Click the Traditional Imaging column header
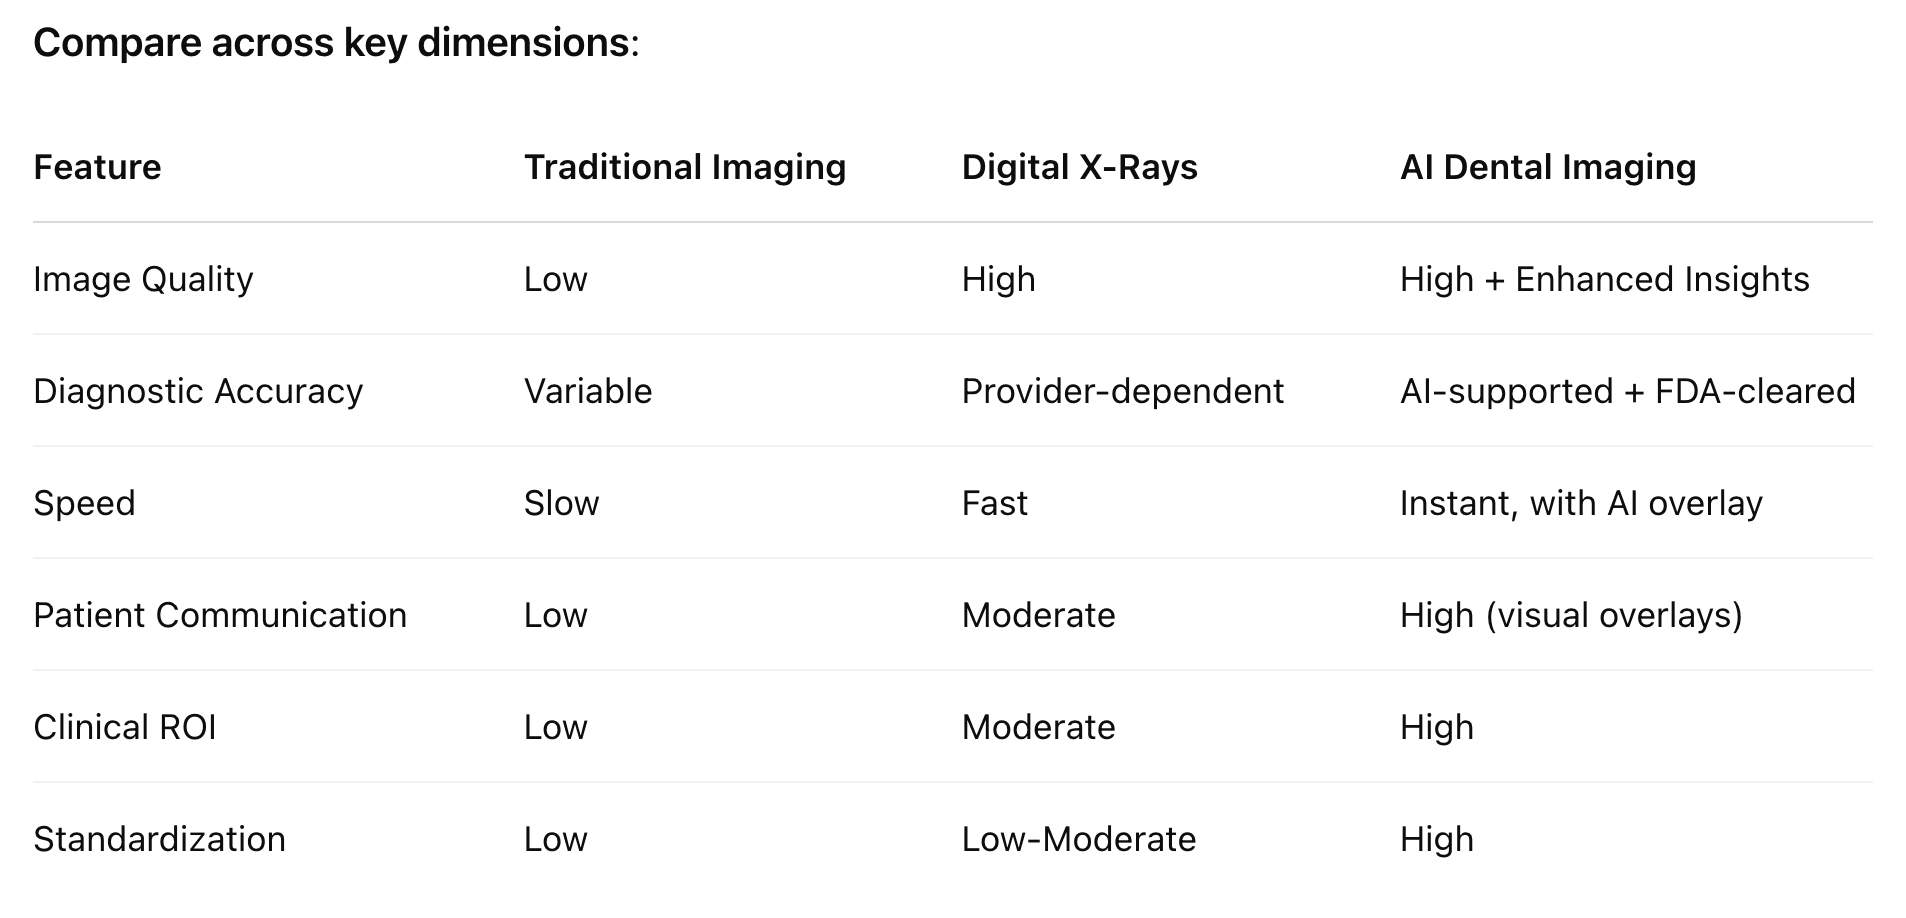Image resolution: width=1906 pixels, height=918 pixels. tap(685, 167)
